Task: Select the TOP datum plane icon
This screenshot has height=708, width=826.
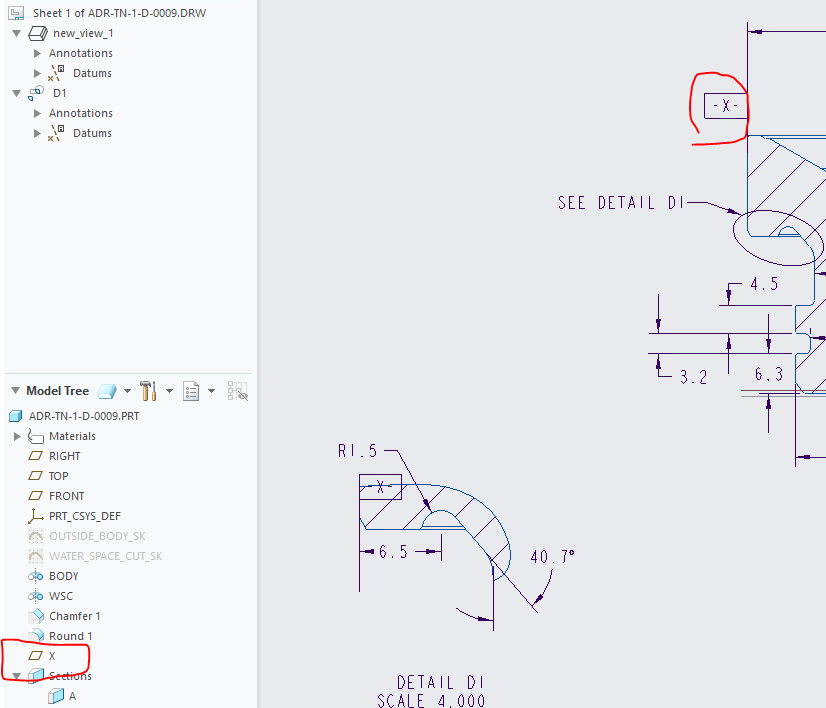Action: coord(35,476)
